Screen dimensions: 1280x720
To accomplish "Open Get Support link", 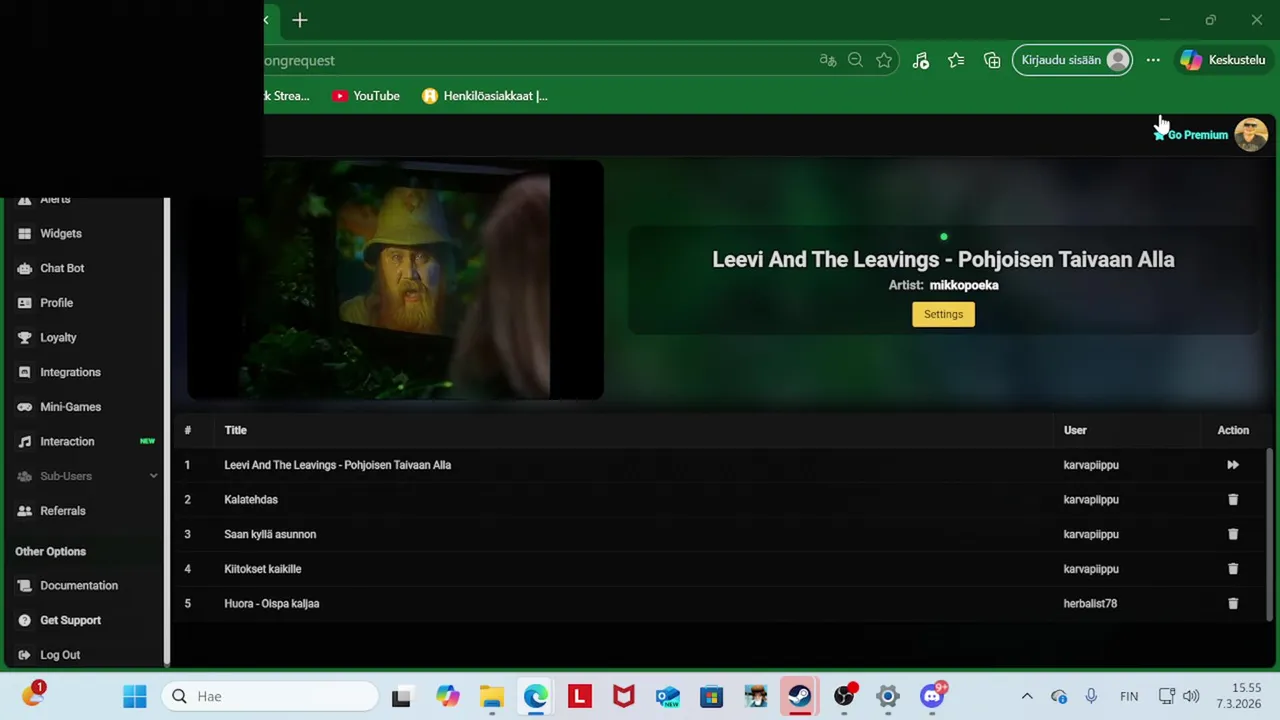I will coord(70,620).
